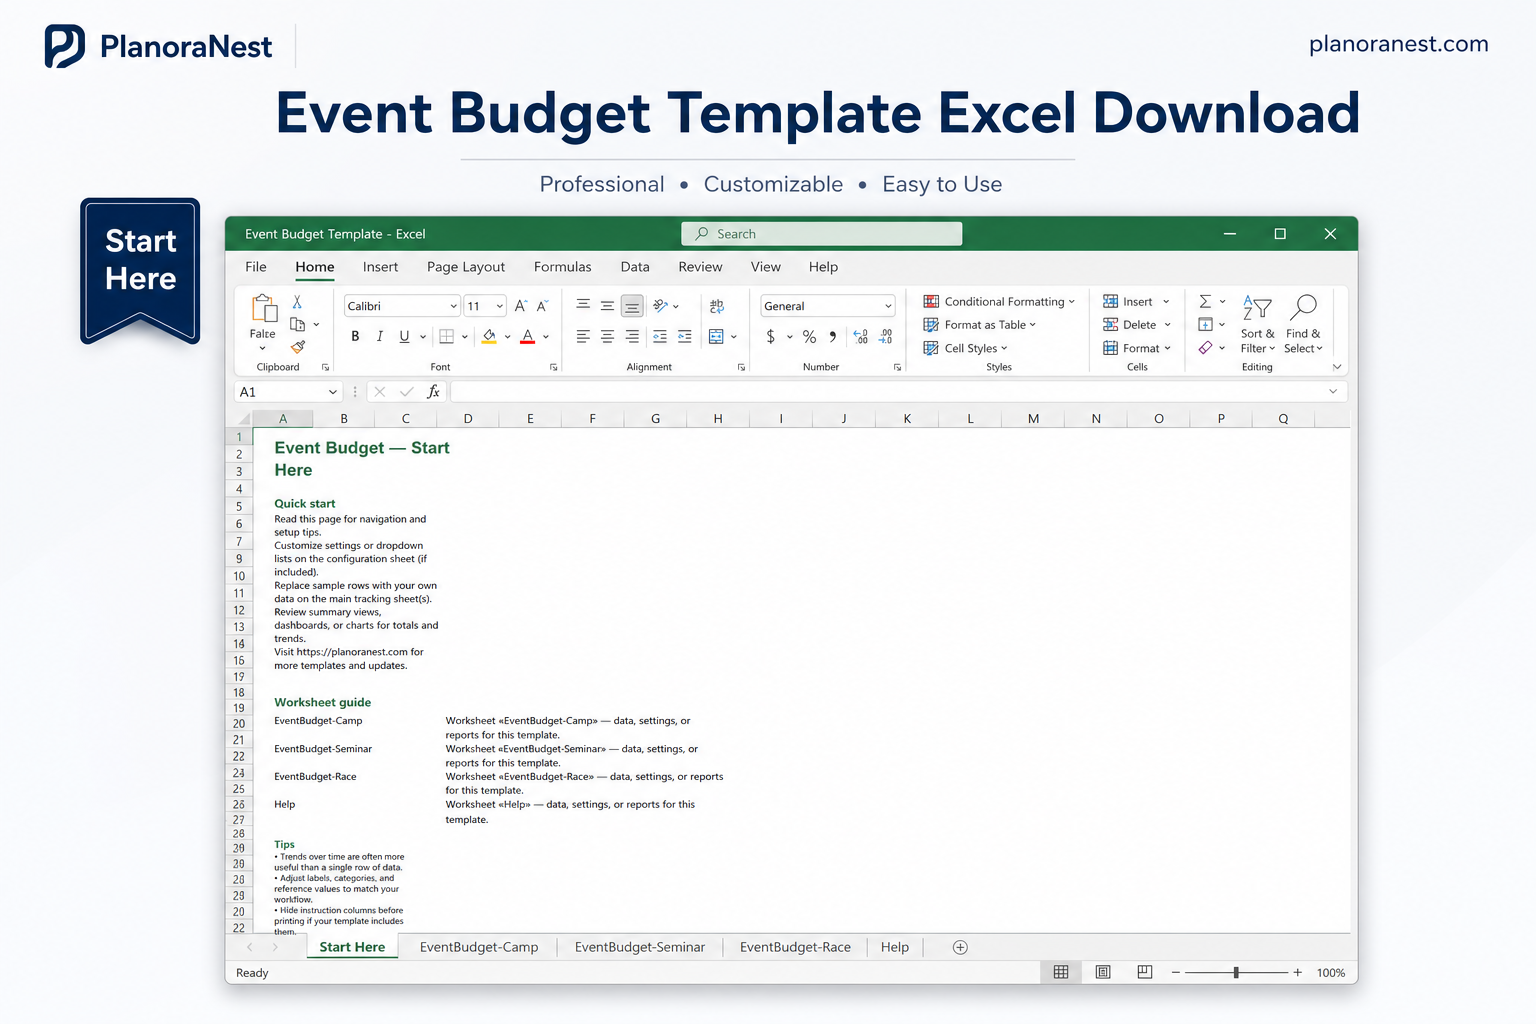Expand the formula bar chevron
Viewport: 1536px width, 1024px height.
[x=1333, y=392]
